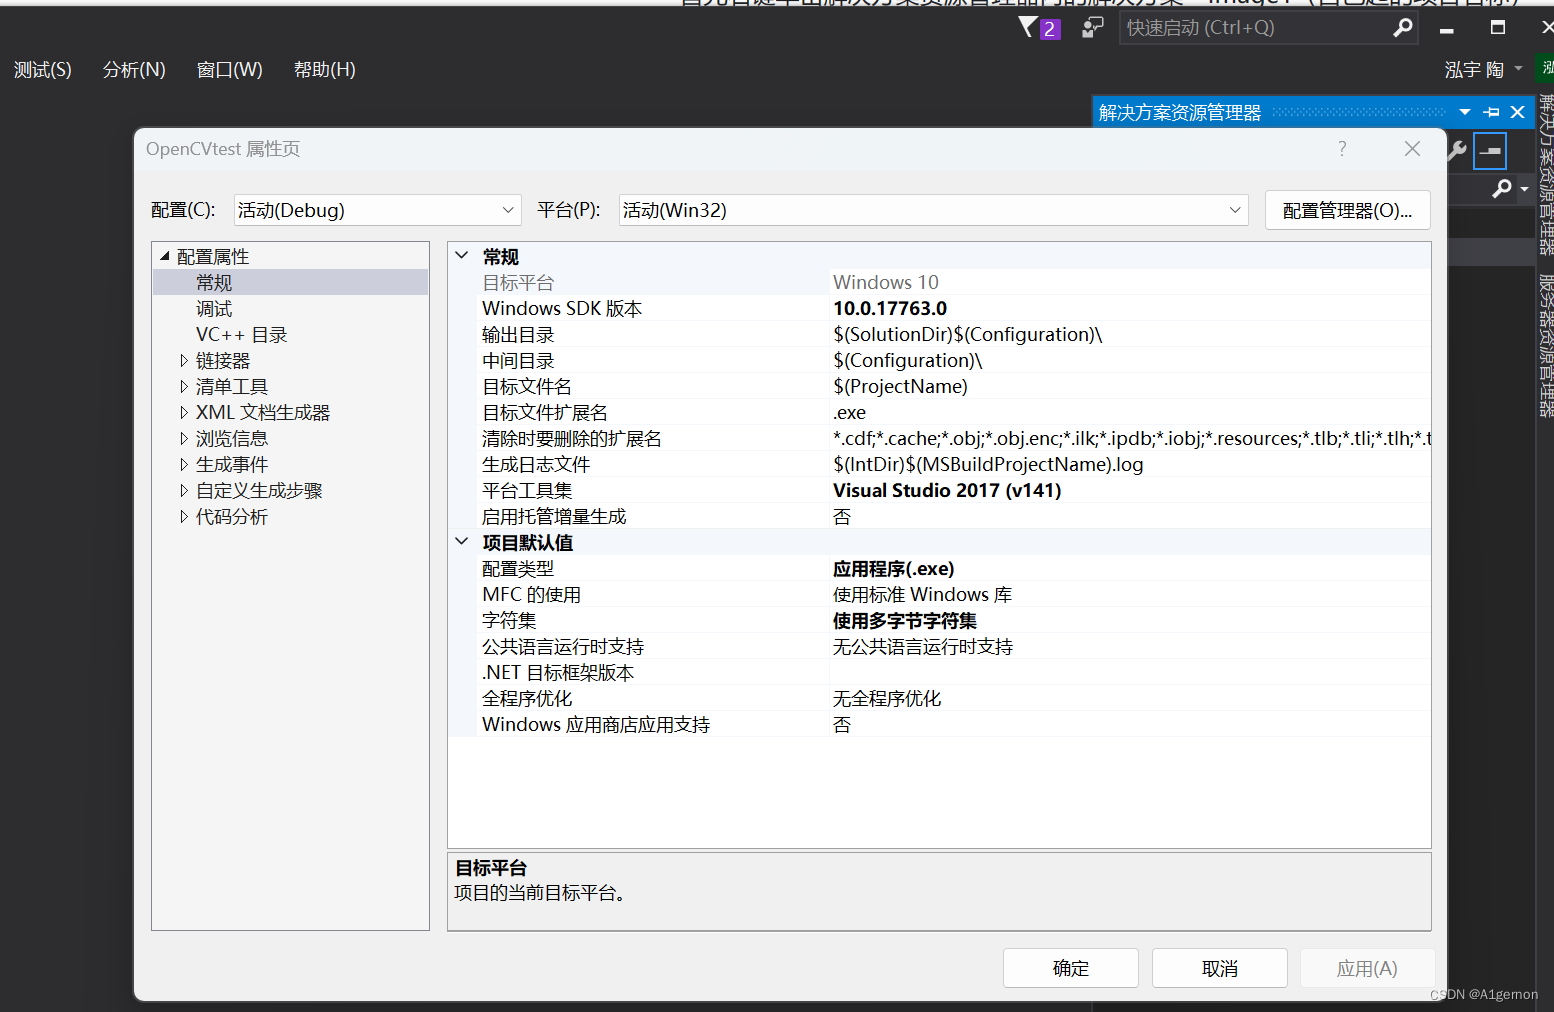Collapse the 项目默认值 property group chevron
Image resolution: width=1554 pixels, height=1012 pixels.
tap(461, 541)
